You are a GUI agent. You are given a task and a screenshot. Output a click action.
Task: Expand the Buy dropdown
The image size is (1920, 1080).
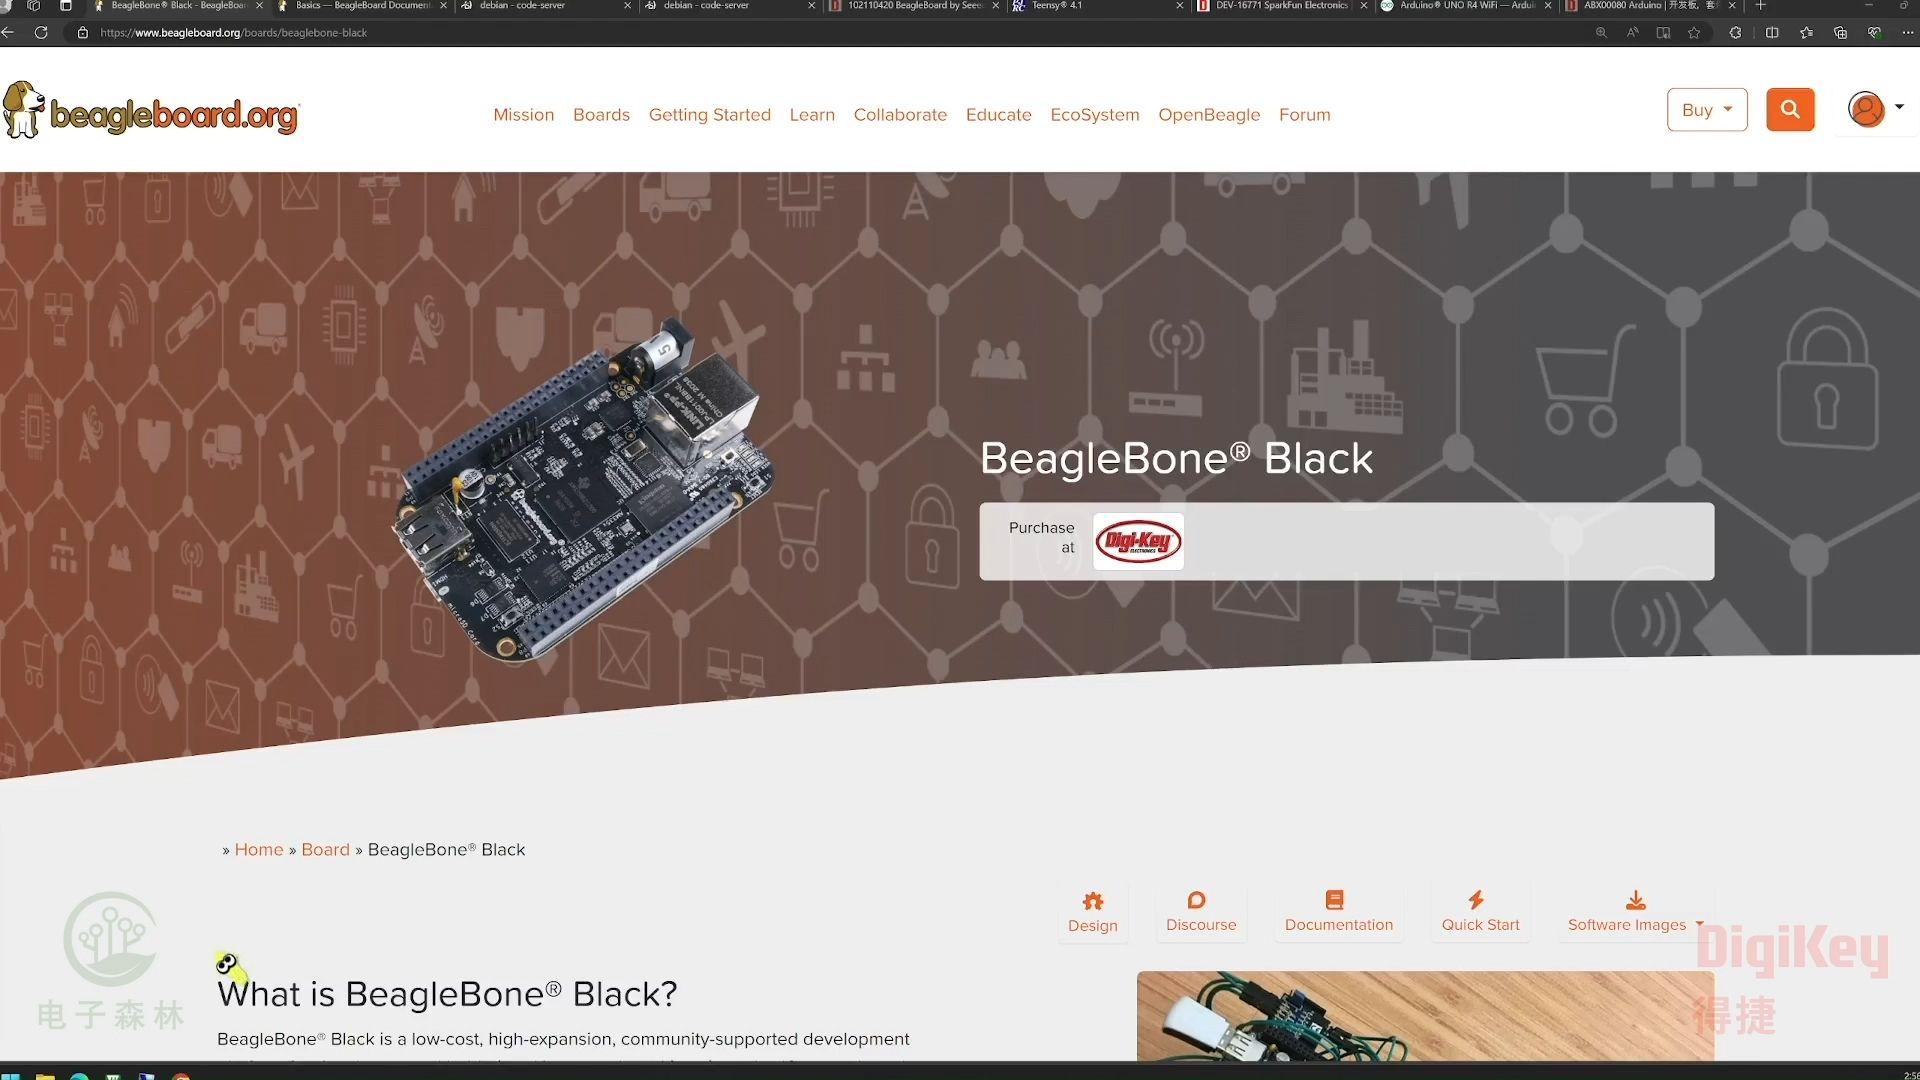click(1707, 109)
